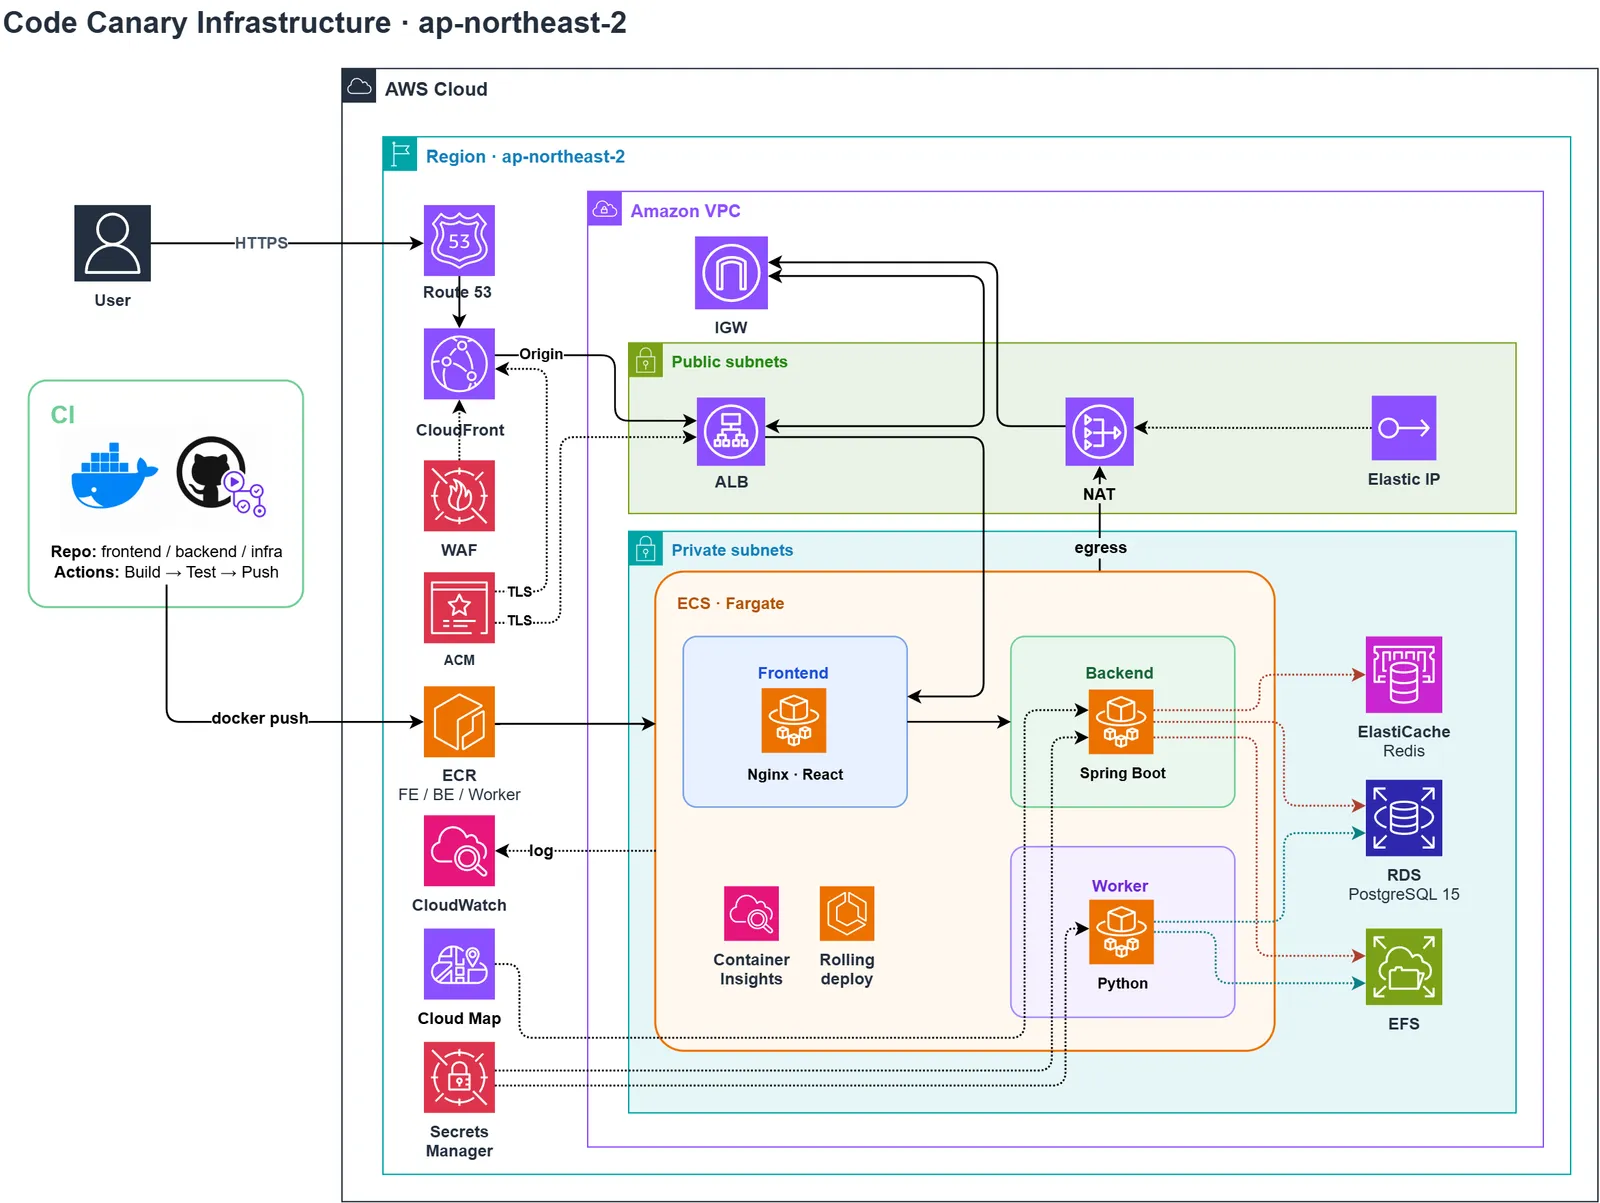Select the Region flag icon
The height and width of the screenshot is (1203, 1600).
[400, 154]
